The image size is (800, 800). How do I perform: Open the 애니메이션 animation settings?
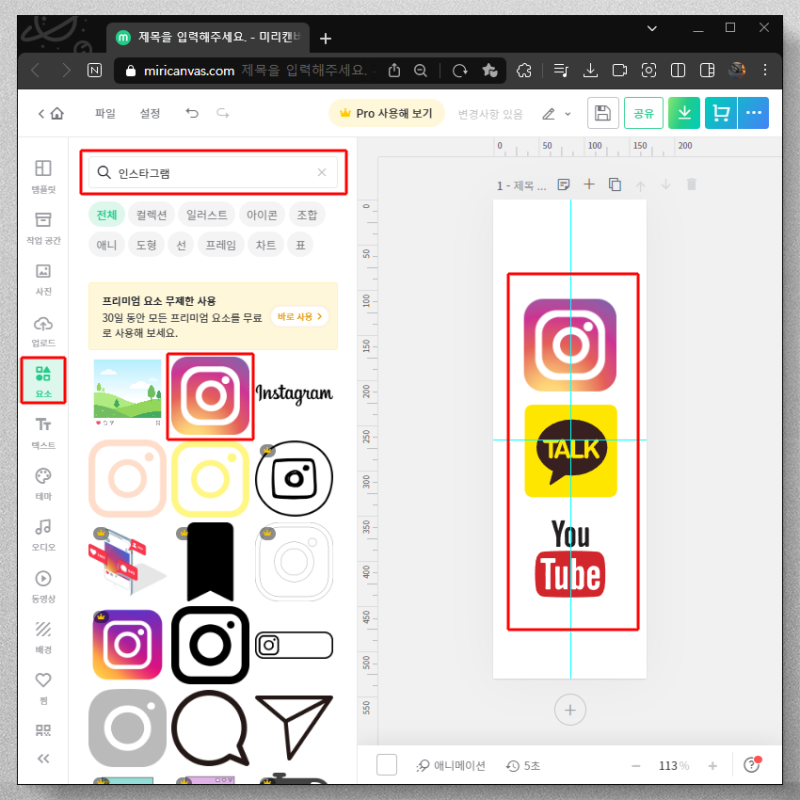(x=451, y=765)
